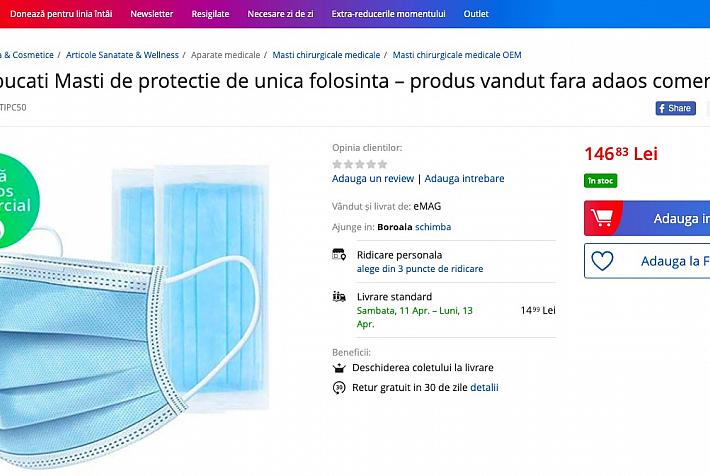Click the personal pickup store icon
Image resolution: width=710 pixels, height=476 pixels.
(x=339, y=255)
